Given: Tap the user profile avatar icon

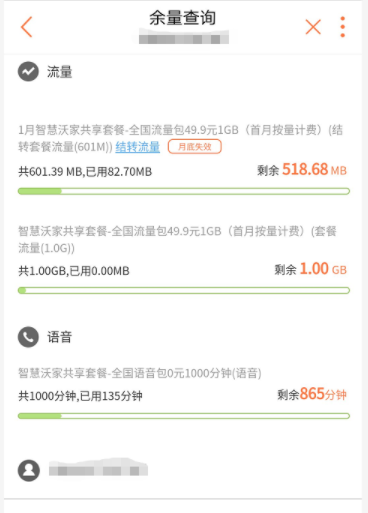Looking at the screenshot, I should click(29, 470).
